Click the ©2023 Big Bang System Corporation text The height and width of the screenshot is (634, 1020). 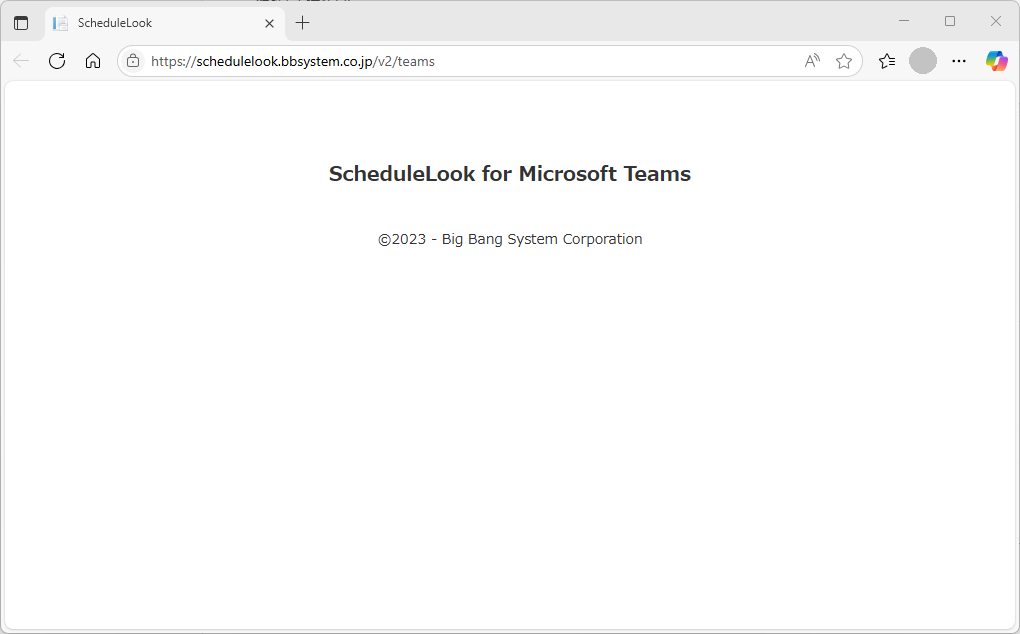click(510, 239)
